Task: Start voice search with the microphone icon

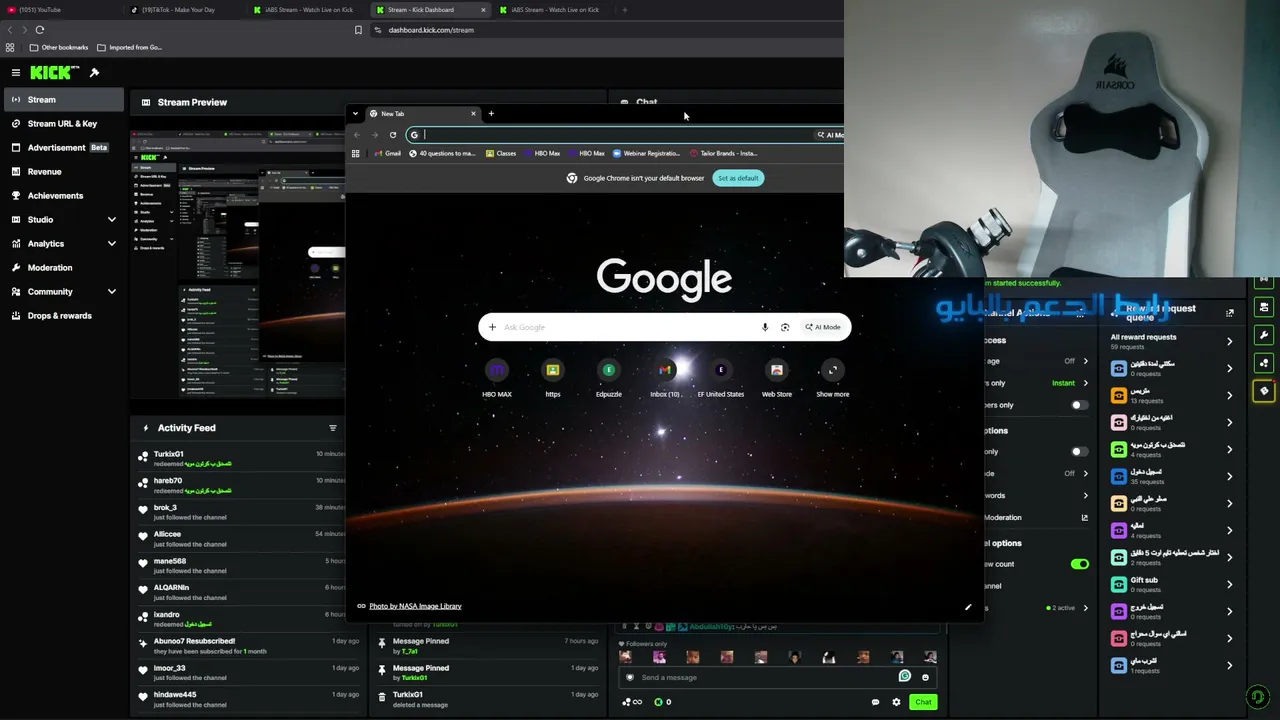Action: [x=765, y=327]
